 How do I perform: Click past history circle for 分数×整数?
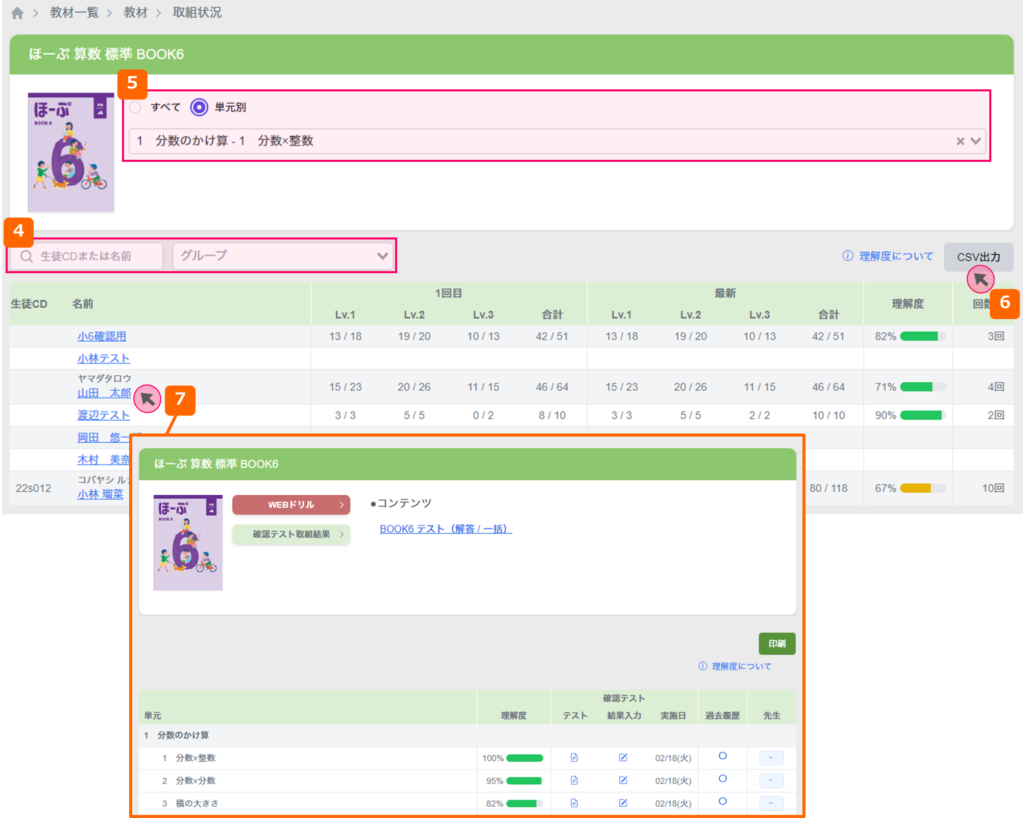[x=722, y=757]
